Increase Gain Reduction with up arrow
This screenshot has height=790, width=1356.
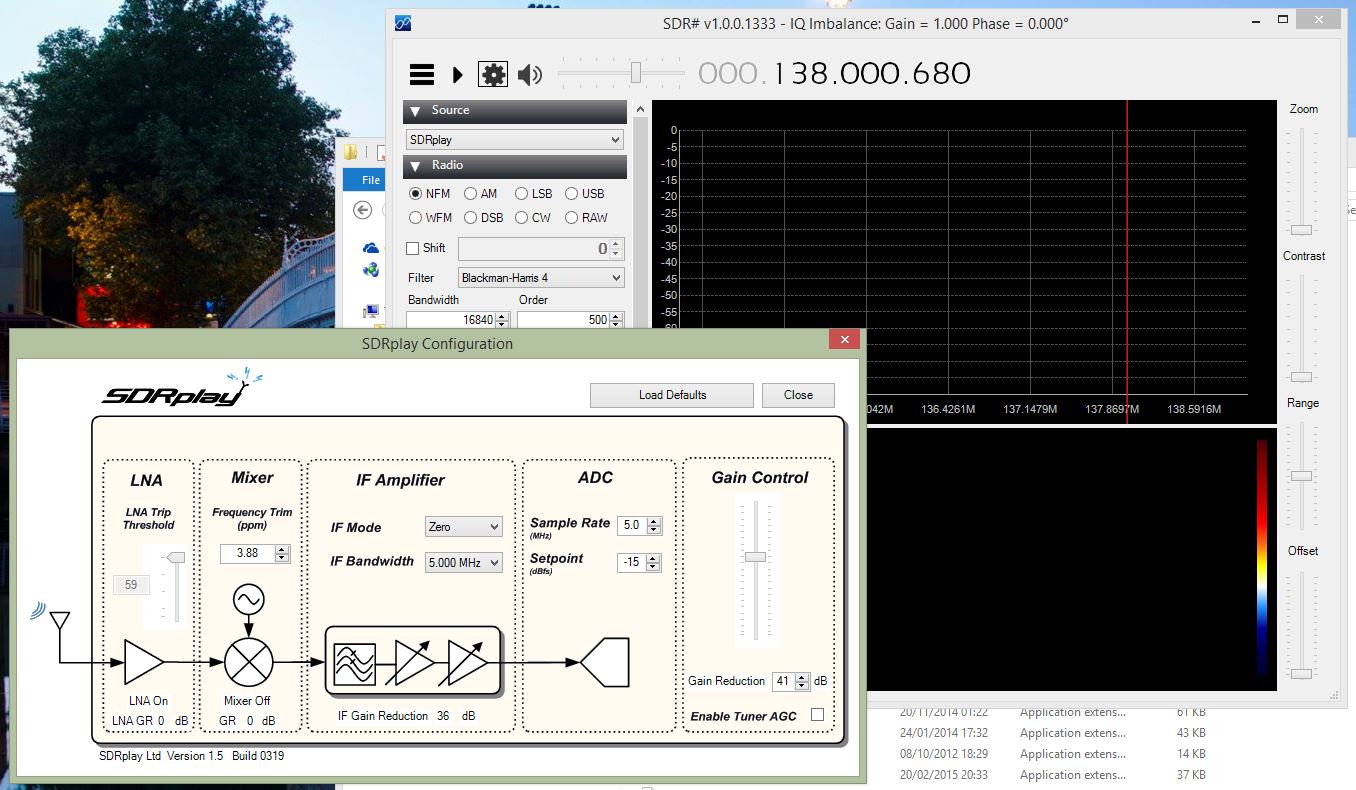coord(801,677)
